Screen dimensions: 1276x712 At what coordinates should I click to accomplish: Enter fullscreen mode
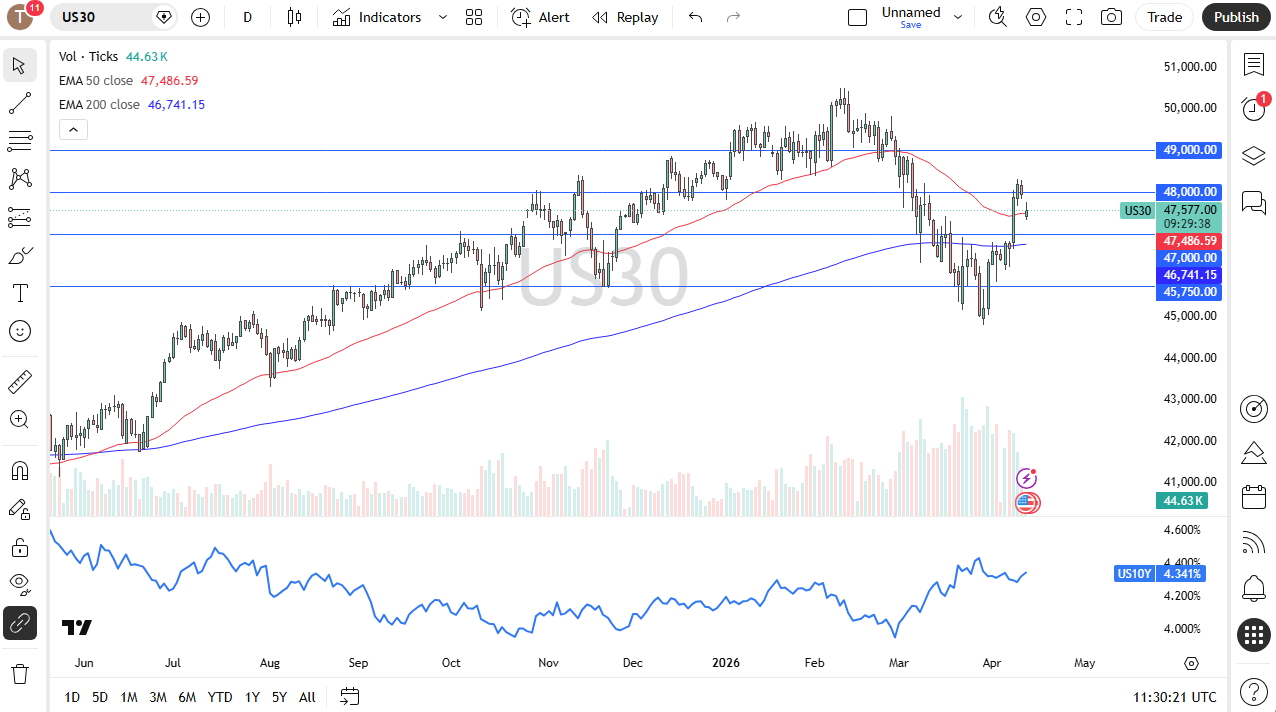(1074, 17)
